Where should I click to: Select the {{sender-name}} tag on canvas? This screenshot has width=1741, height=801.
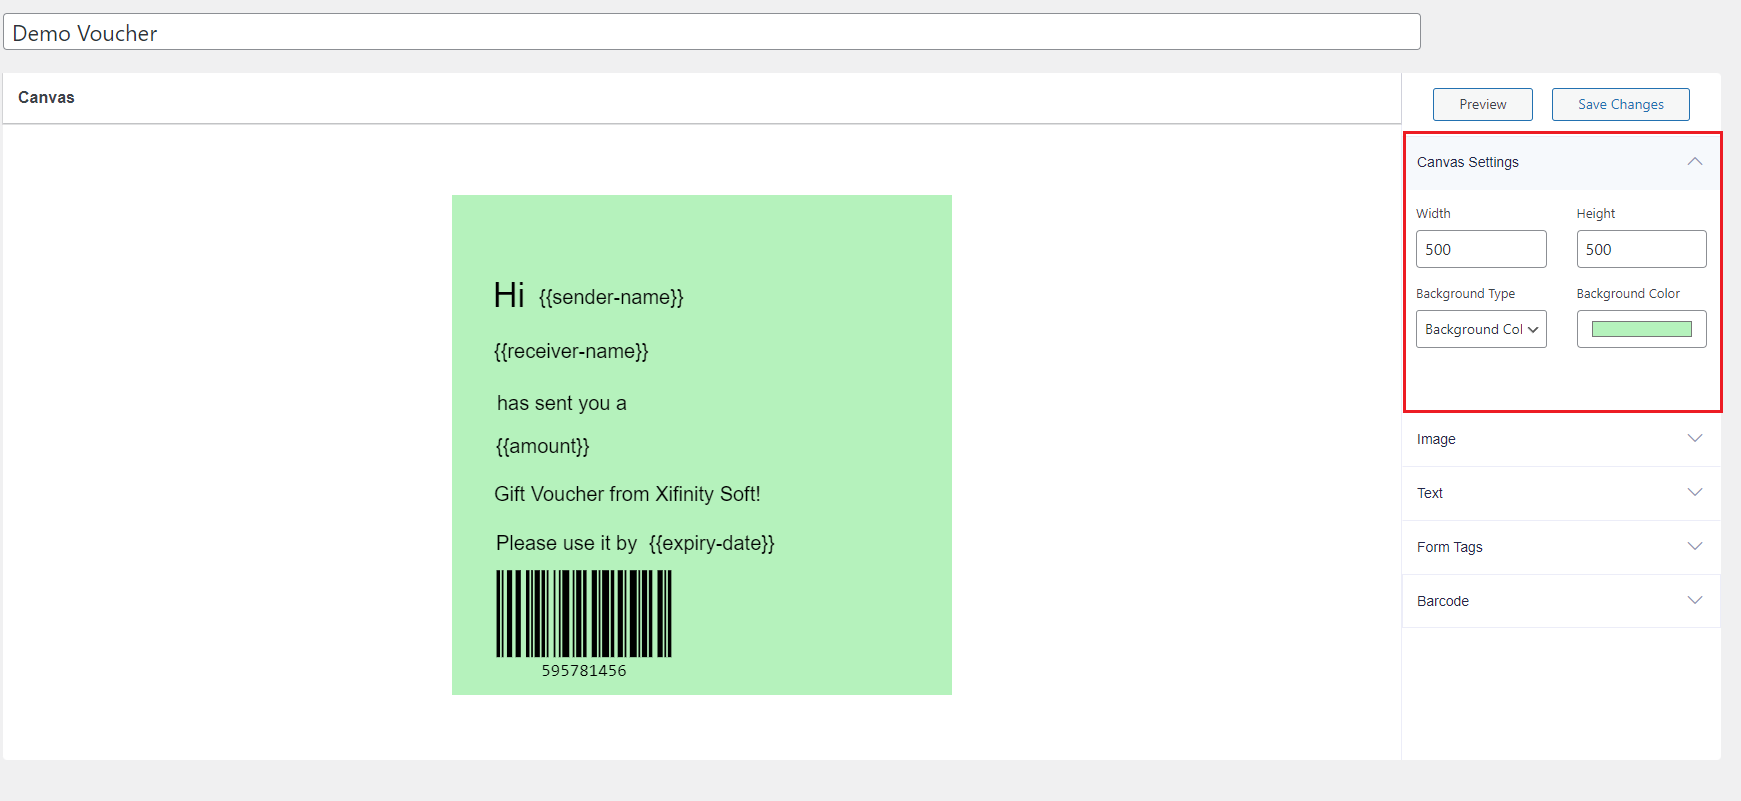pos(611,297)
